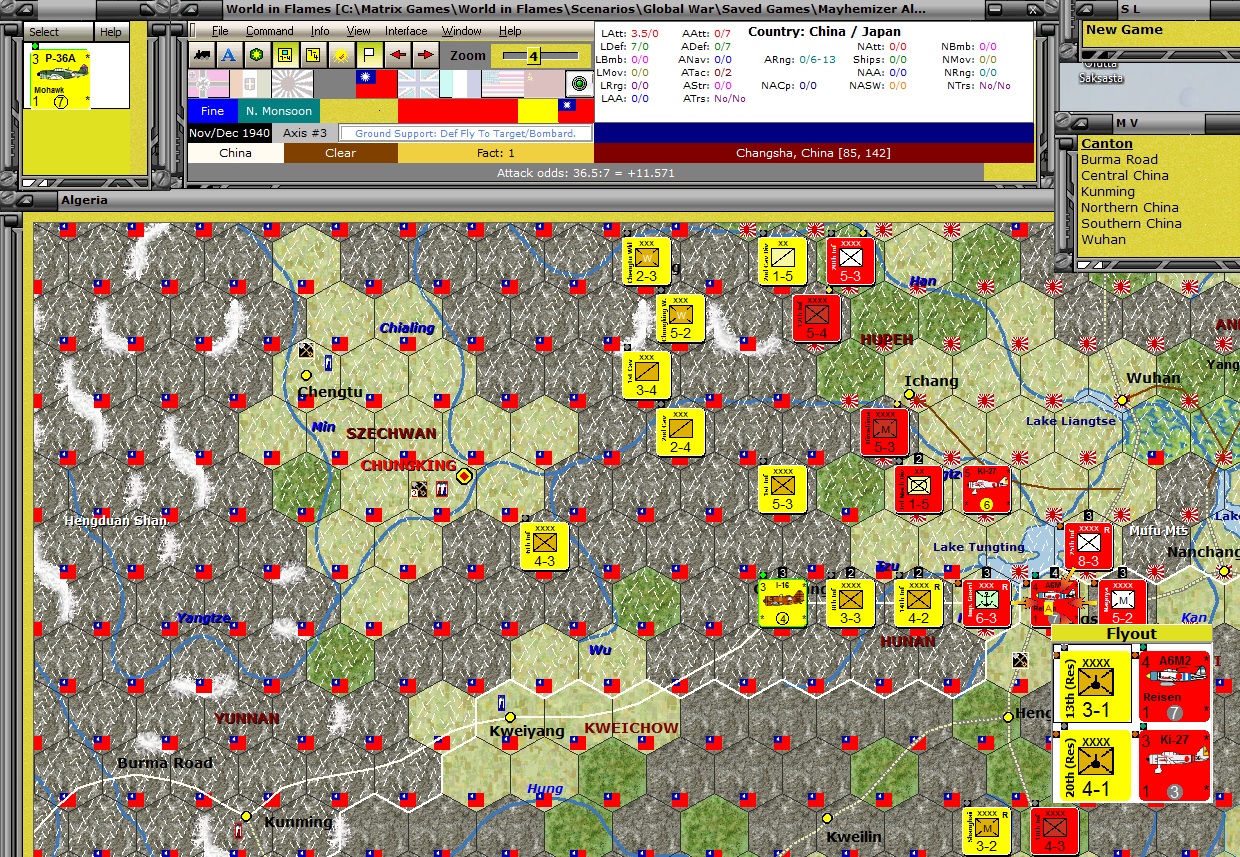Click the red right arrow toolbar button
Viewport: 1240px width, 857px height.
425,55
